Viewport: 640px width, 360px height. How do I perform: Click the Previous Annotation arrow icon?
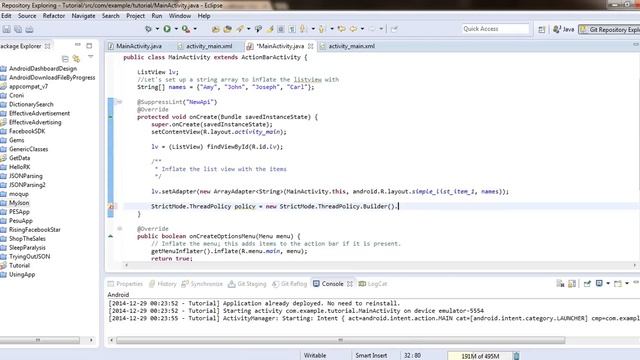(x=322, y=29)
